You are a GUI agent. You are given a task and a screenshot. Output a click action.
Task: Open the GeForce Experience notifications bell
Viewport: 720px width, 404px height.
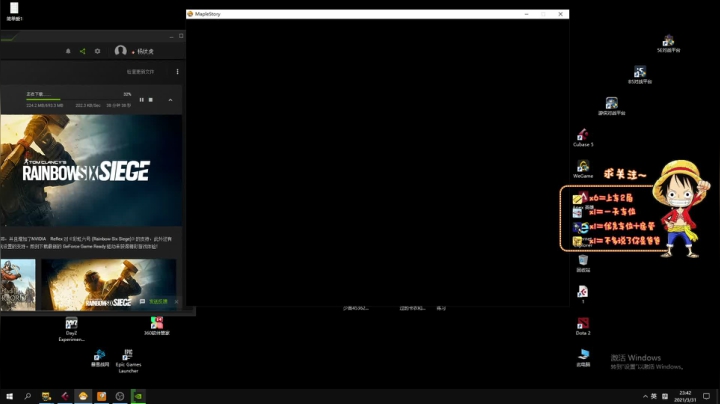coord(68,51)
